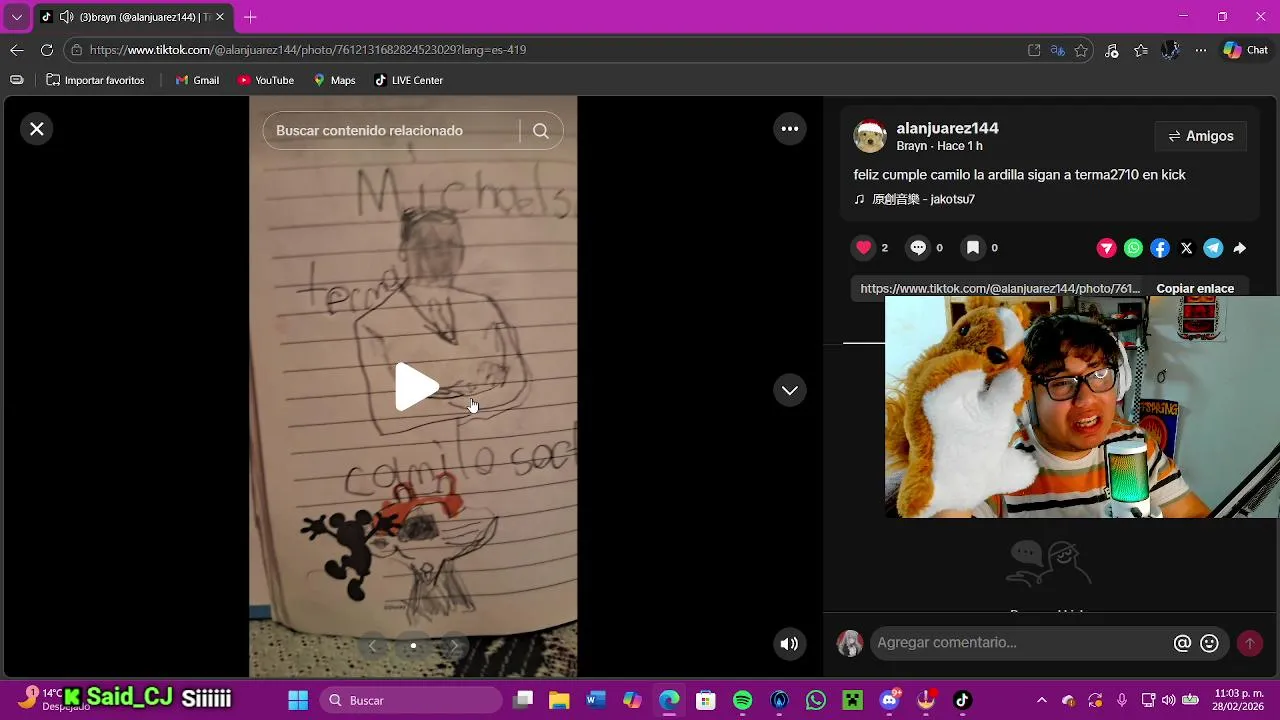Viewport: 1280px width, 720px height.
Task: Open the Edge profile picture
Action: click(1170, 50)
